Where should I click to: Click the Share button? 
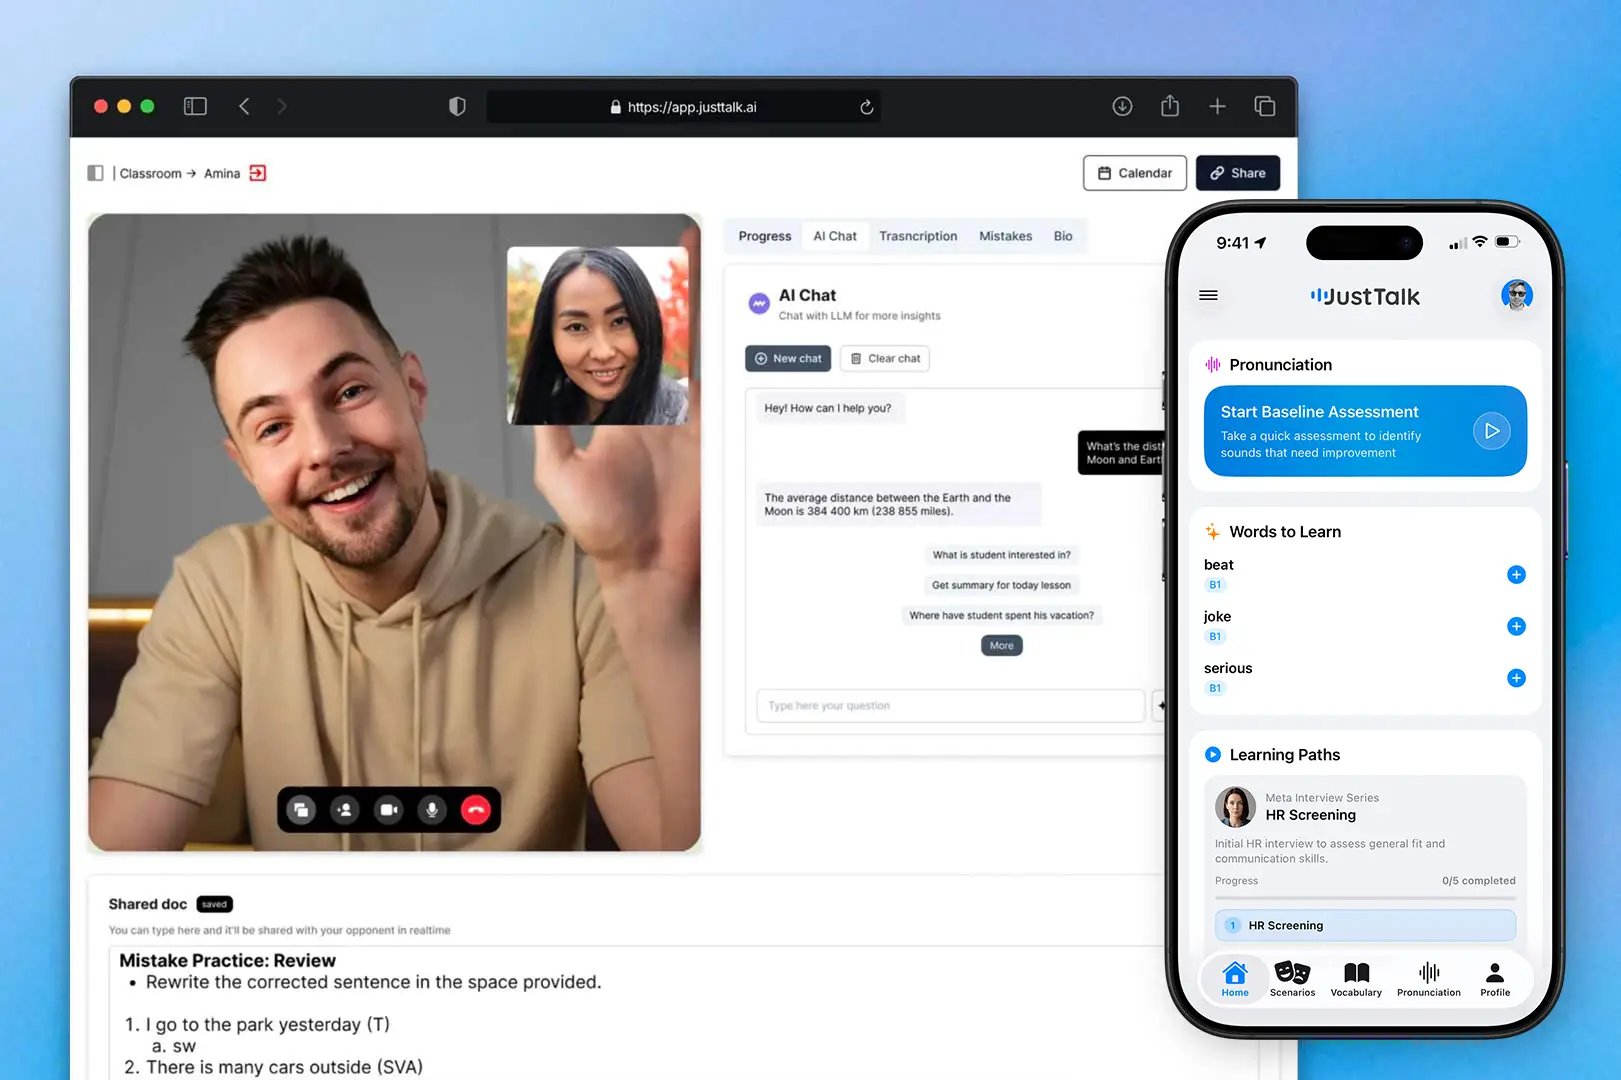click(x=1238, y=173)
